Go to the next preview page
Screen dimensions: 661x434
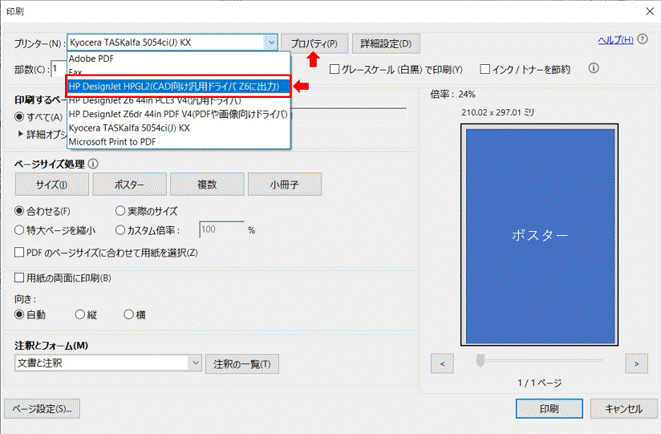[x=637, y=364]
